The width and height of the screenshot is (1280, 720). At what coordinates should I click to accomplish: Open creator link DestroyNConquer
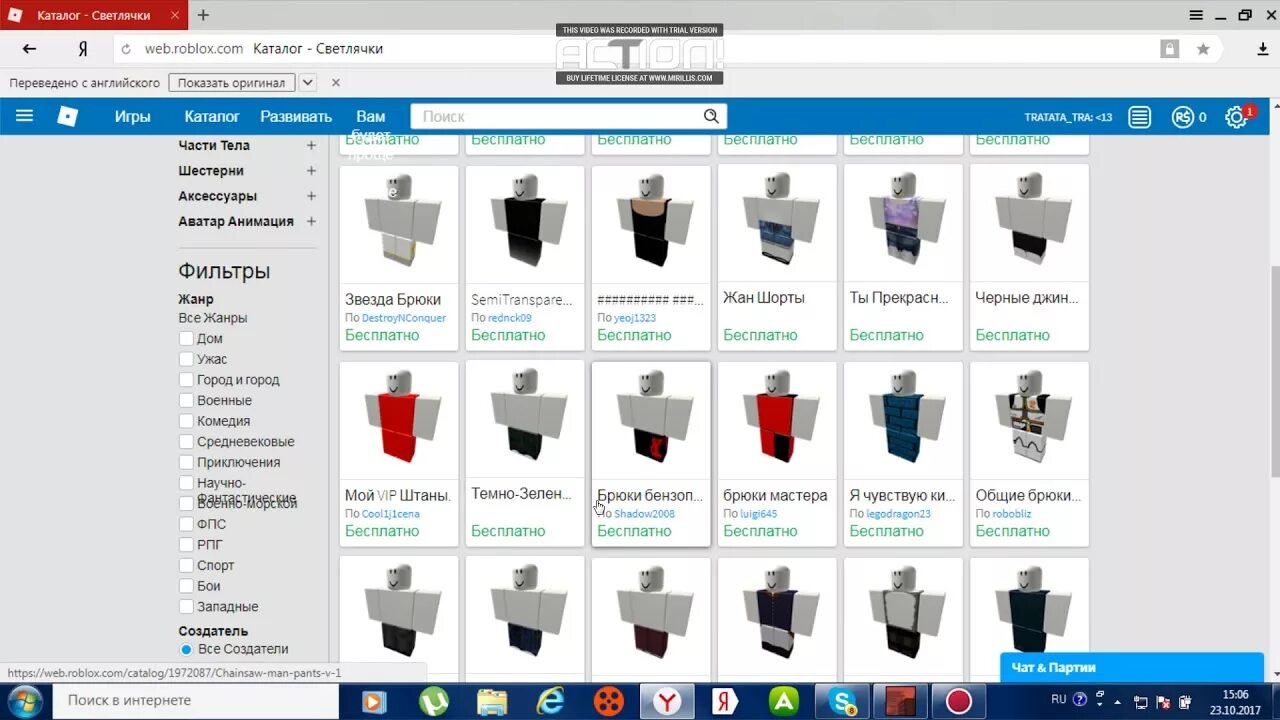tap(404, 318)
